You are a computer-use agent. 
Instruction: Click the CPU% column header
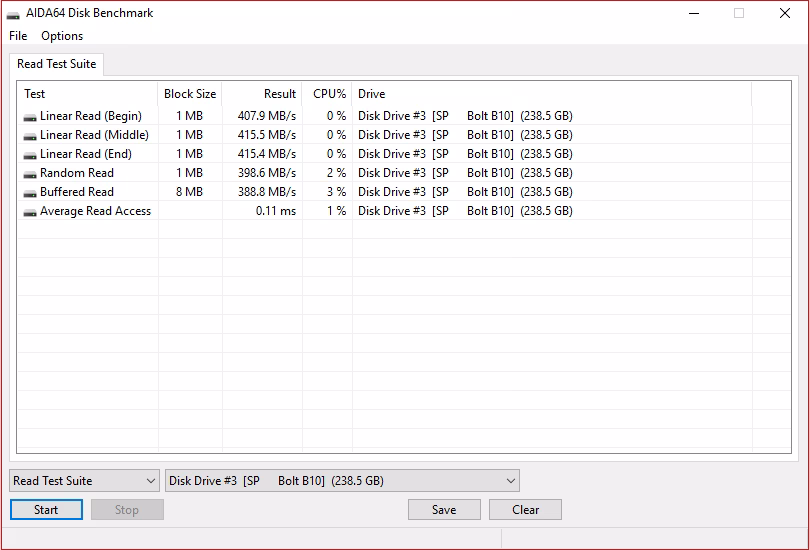click(x=327, y=93)
